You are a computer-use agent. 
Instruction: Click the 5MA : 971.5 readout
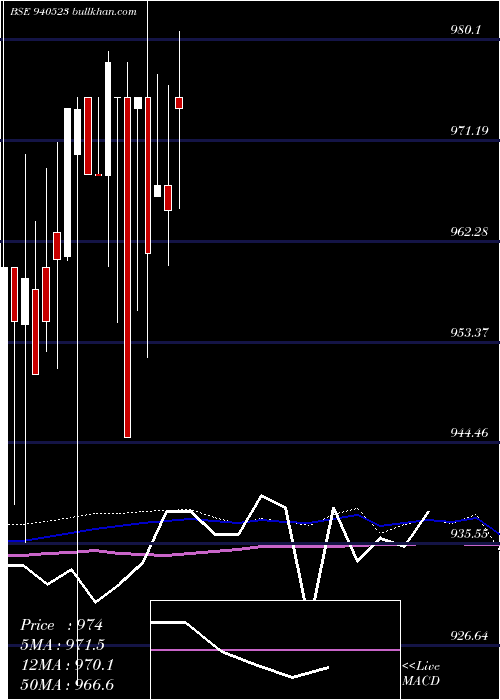point(63,645)
